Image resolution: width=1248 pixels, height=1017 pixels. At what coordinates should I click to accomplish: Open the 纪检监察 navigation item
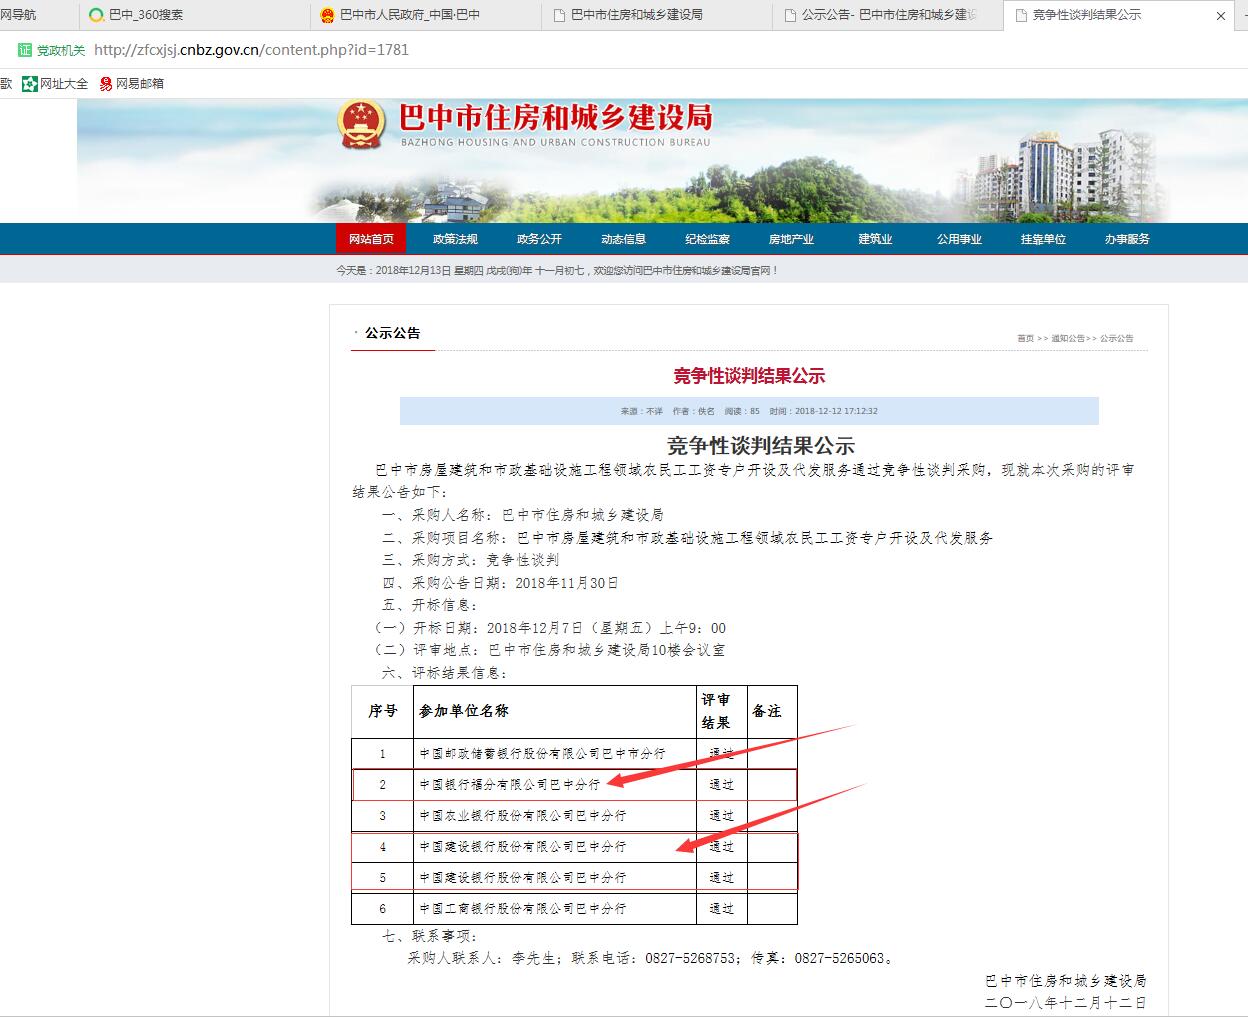[707, 239]
